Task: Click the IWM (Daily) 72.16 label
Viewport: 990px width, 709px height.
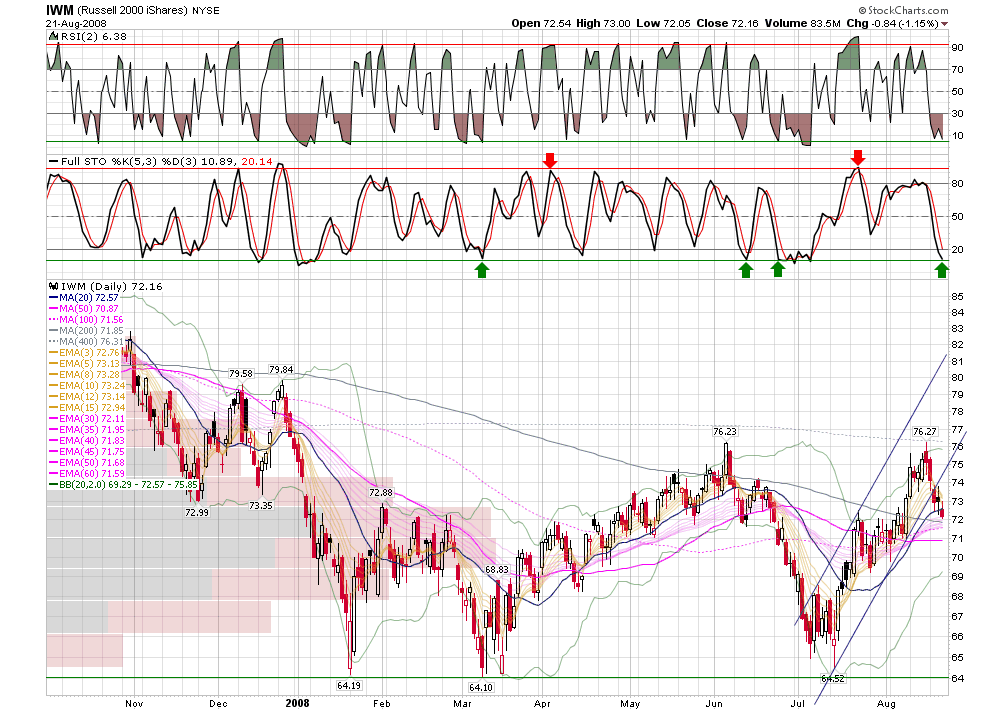Action: coord(112,287)
